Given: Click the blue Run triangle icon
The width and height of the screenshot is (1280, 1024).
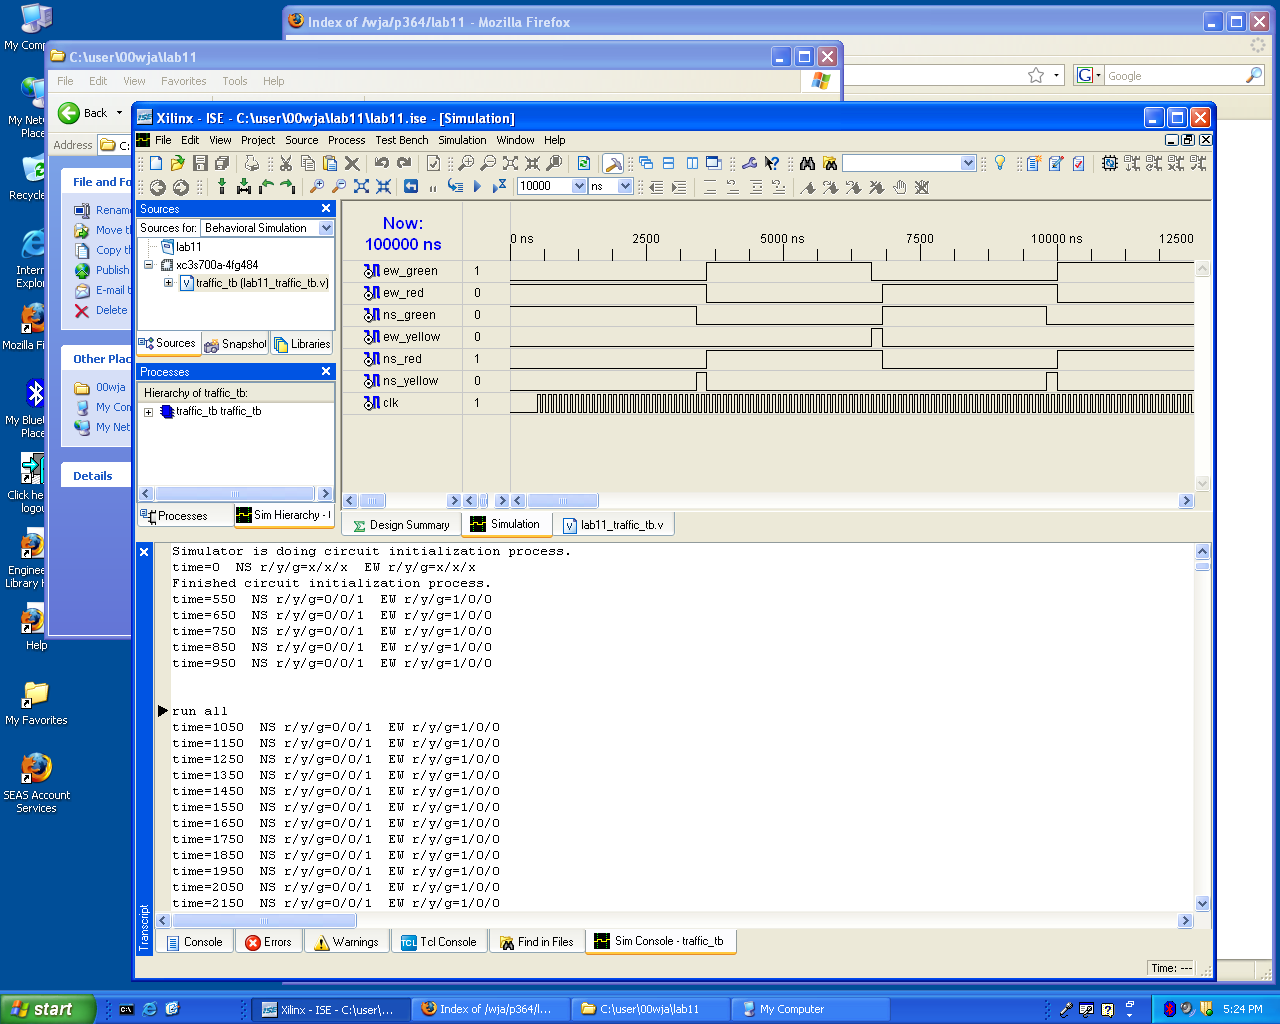Looking at the screenshot, I should (x=477, y=186).
